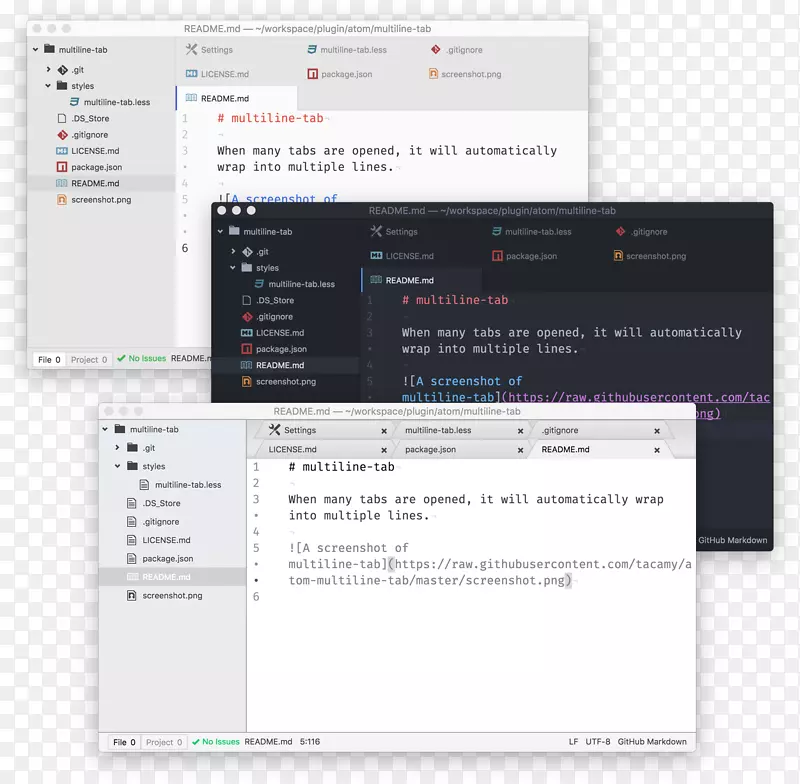
Task: Click the Project 0 status bar button
Action: (164, 742)
